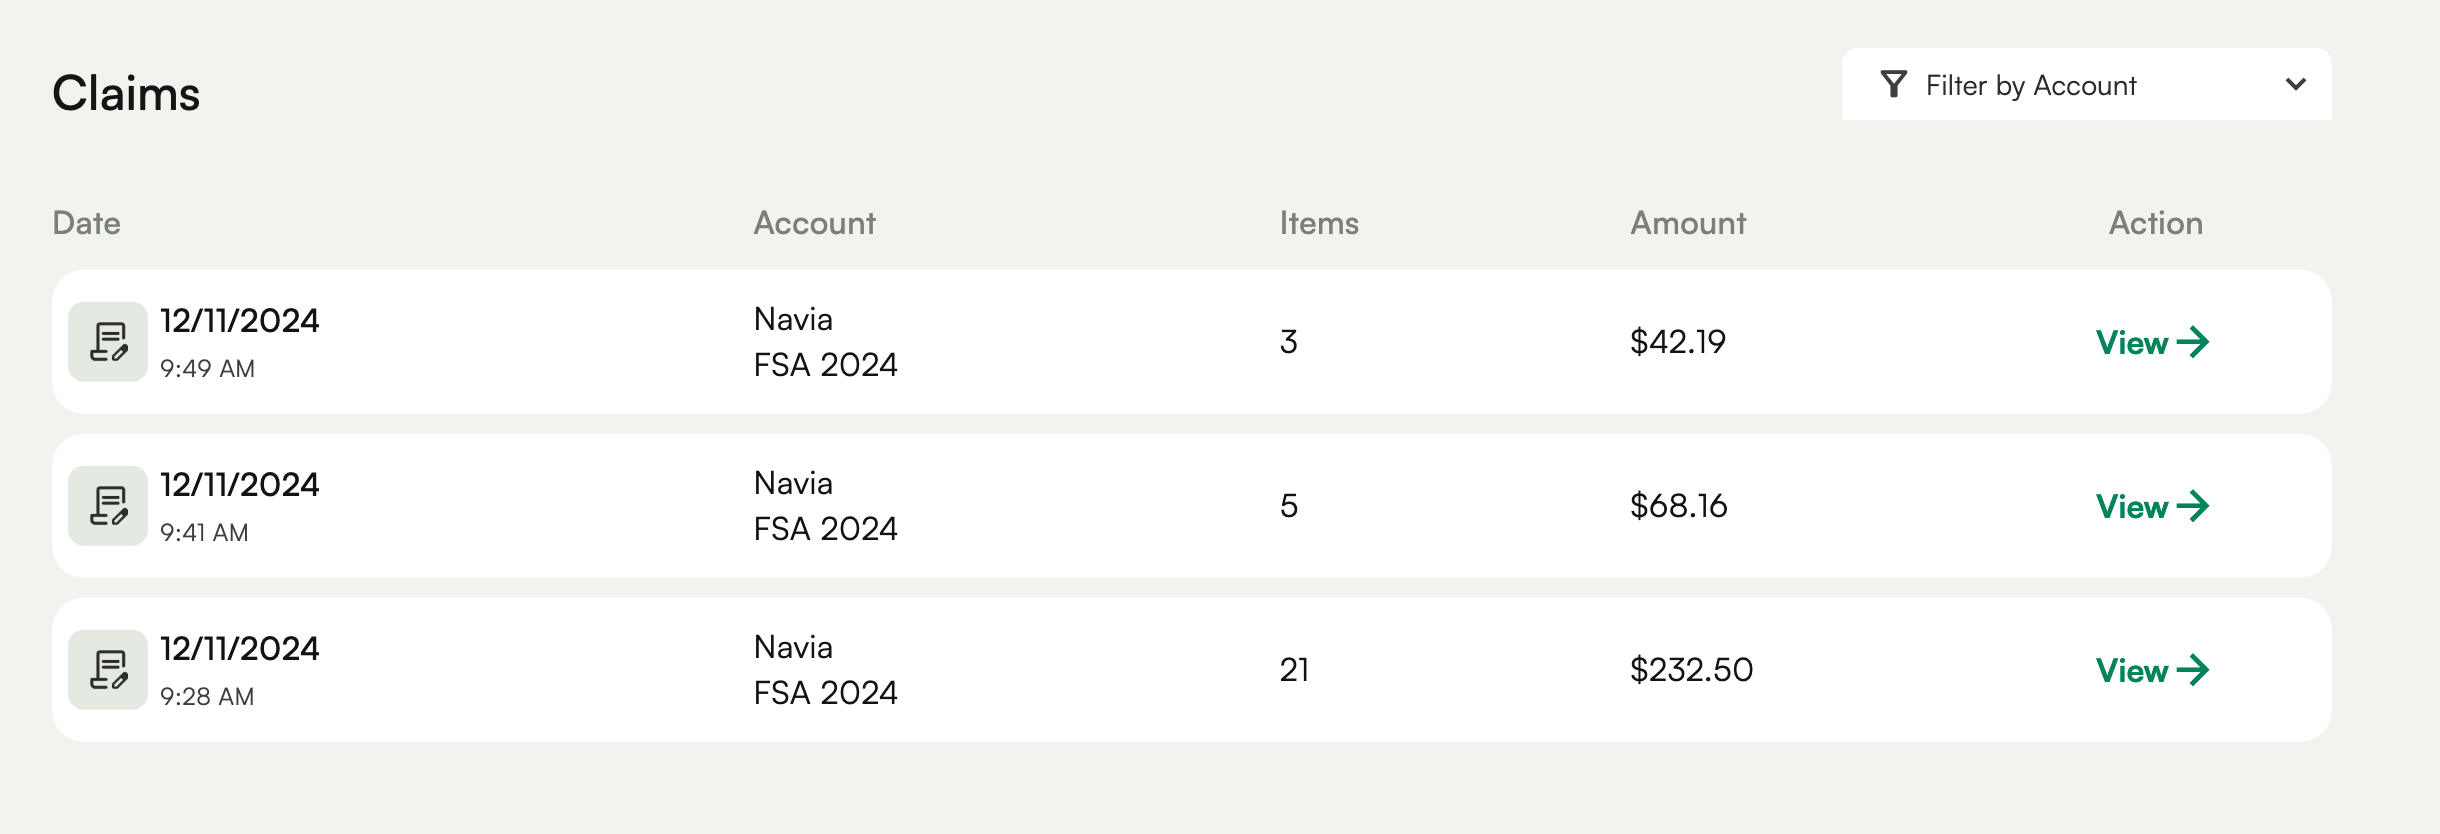Open the Filter by Account dropdown
2440x834 pixels.
[x=2087, y=84]
